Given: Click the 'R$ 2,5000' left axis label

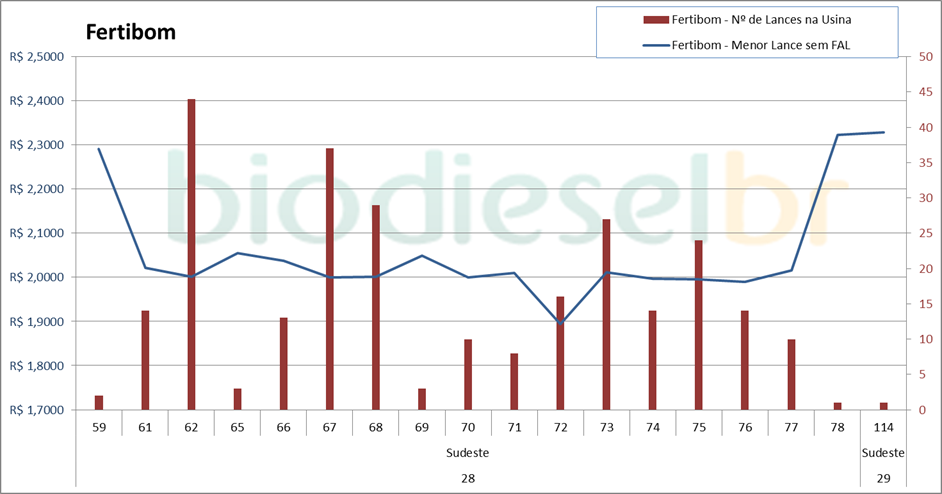Looking at the screenshot, I should (x=36, y=57).
